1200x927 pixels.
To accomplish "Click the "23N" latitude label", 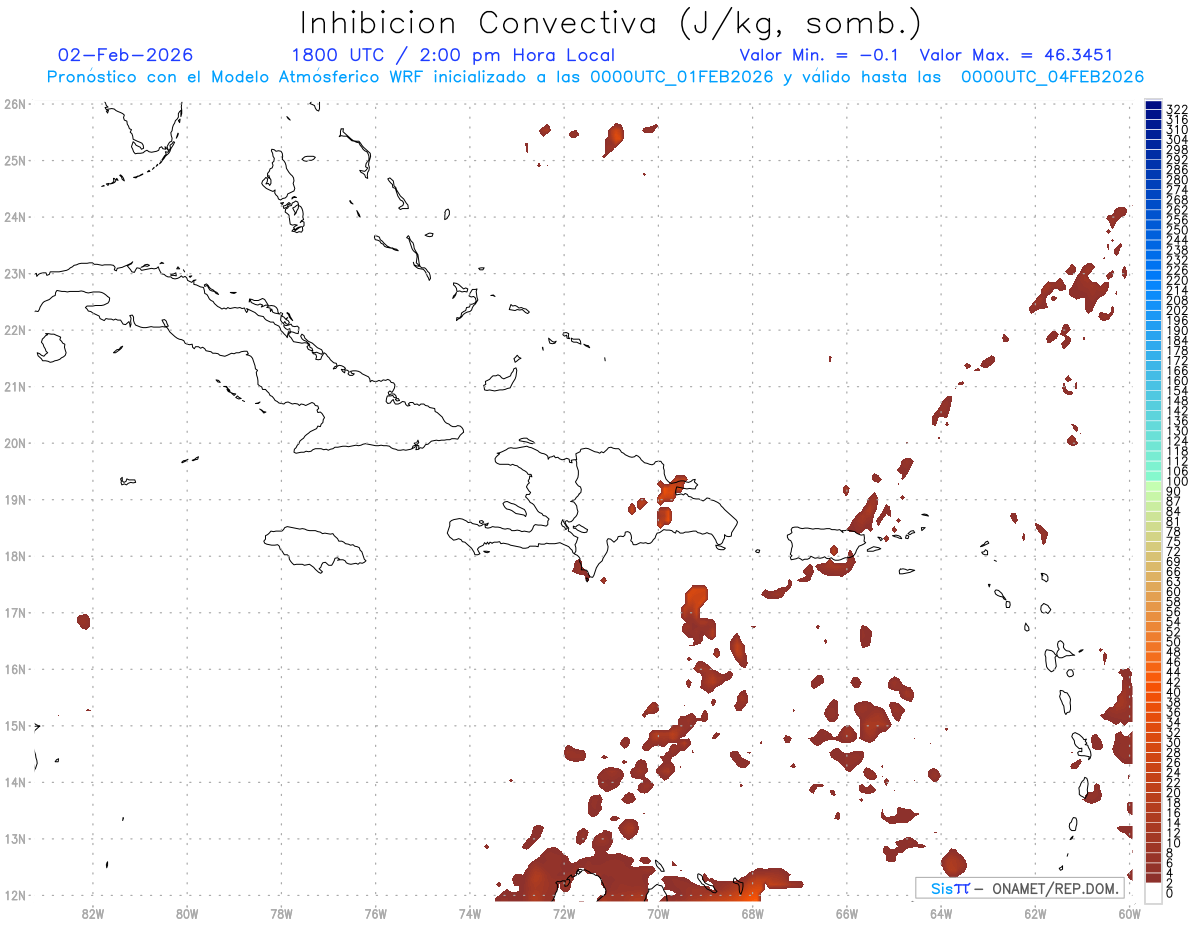I will pos(15,273).
